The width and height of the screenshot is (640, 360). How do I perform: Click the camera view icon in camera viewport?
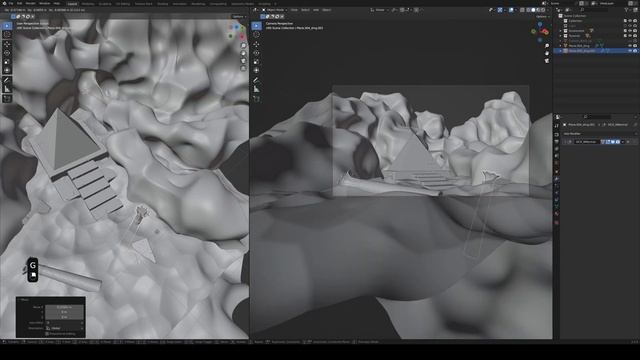pos(547,60)
